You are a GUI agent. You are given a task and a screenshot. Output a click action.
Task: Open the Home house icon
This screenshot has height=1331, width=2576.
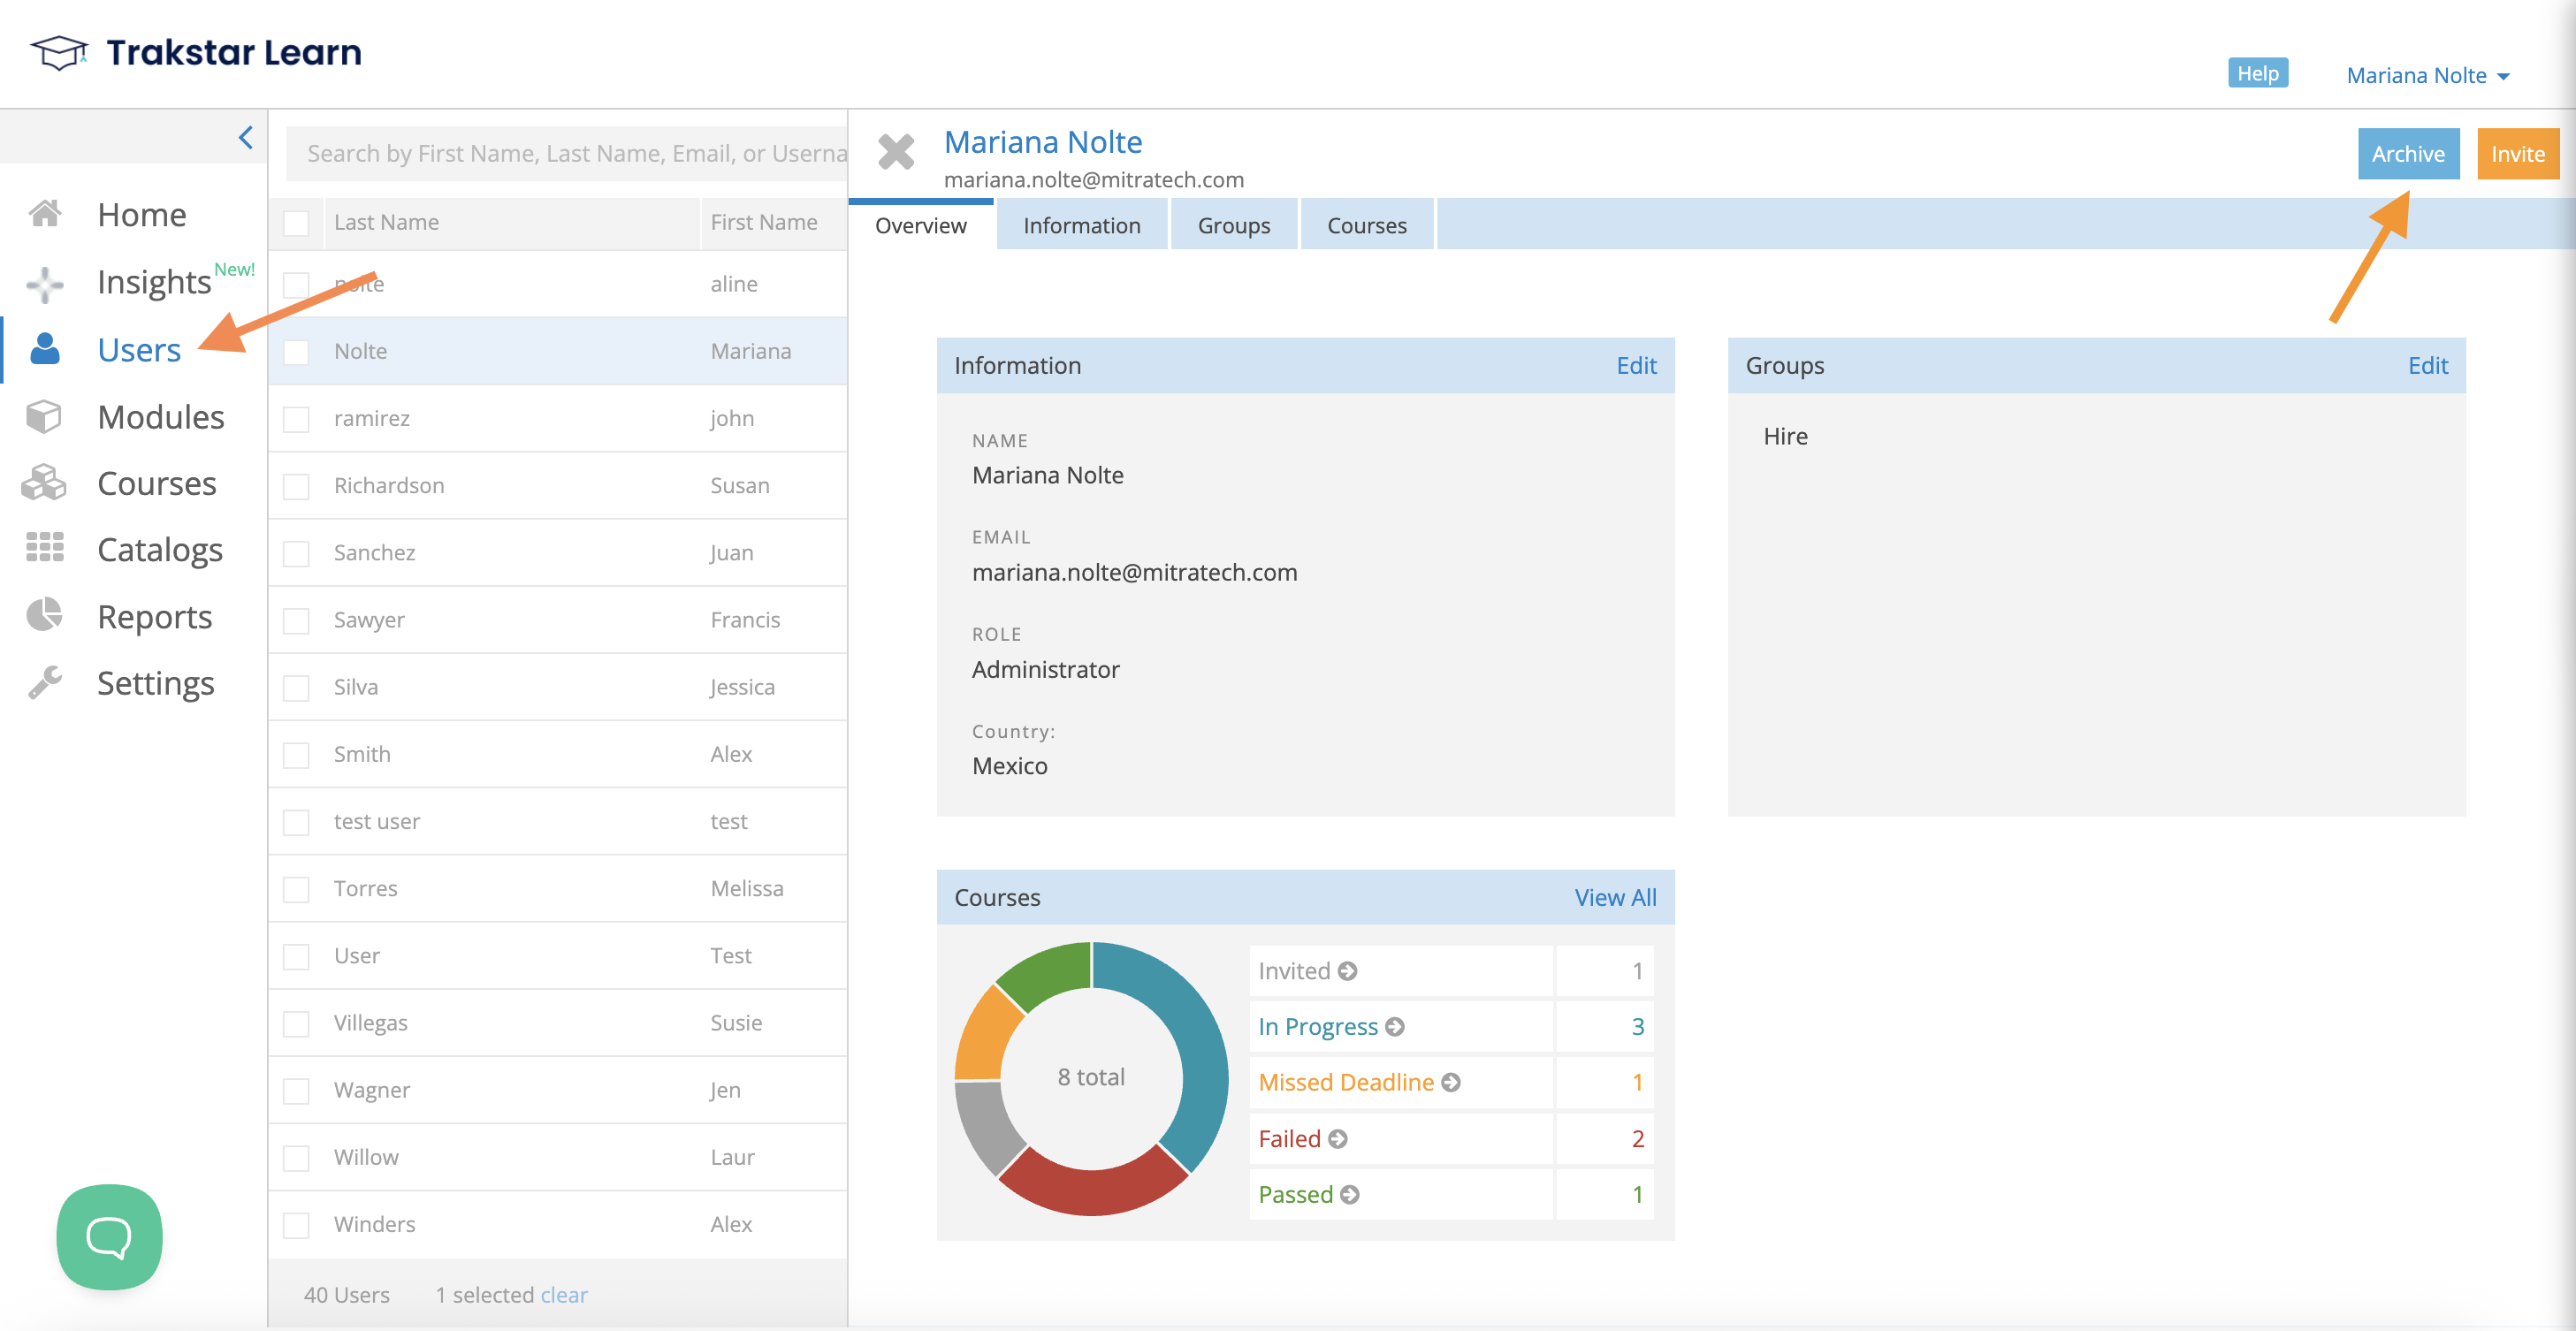(x=45, y=214)
